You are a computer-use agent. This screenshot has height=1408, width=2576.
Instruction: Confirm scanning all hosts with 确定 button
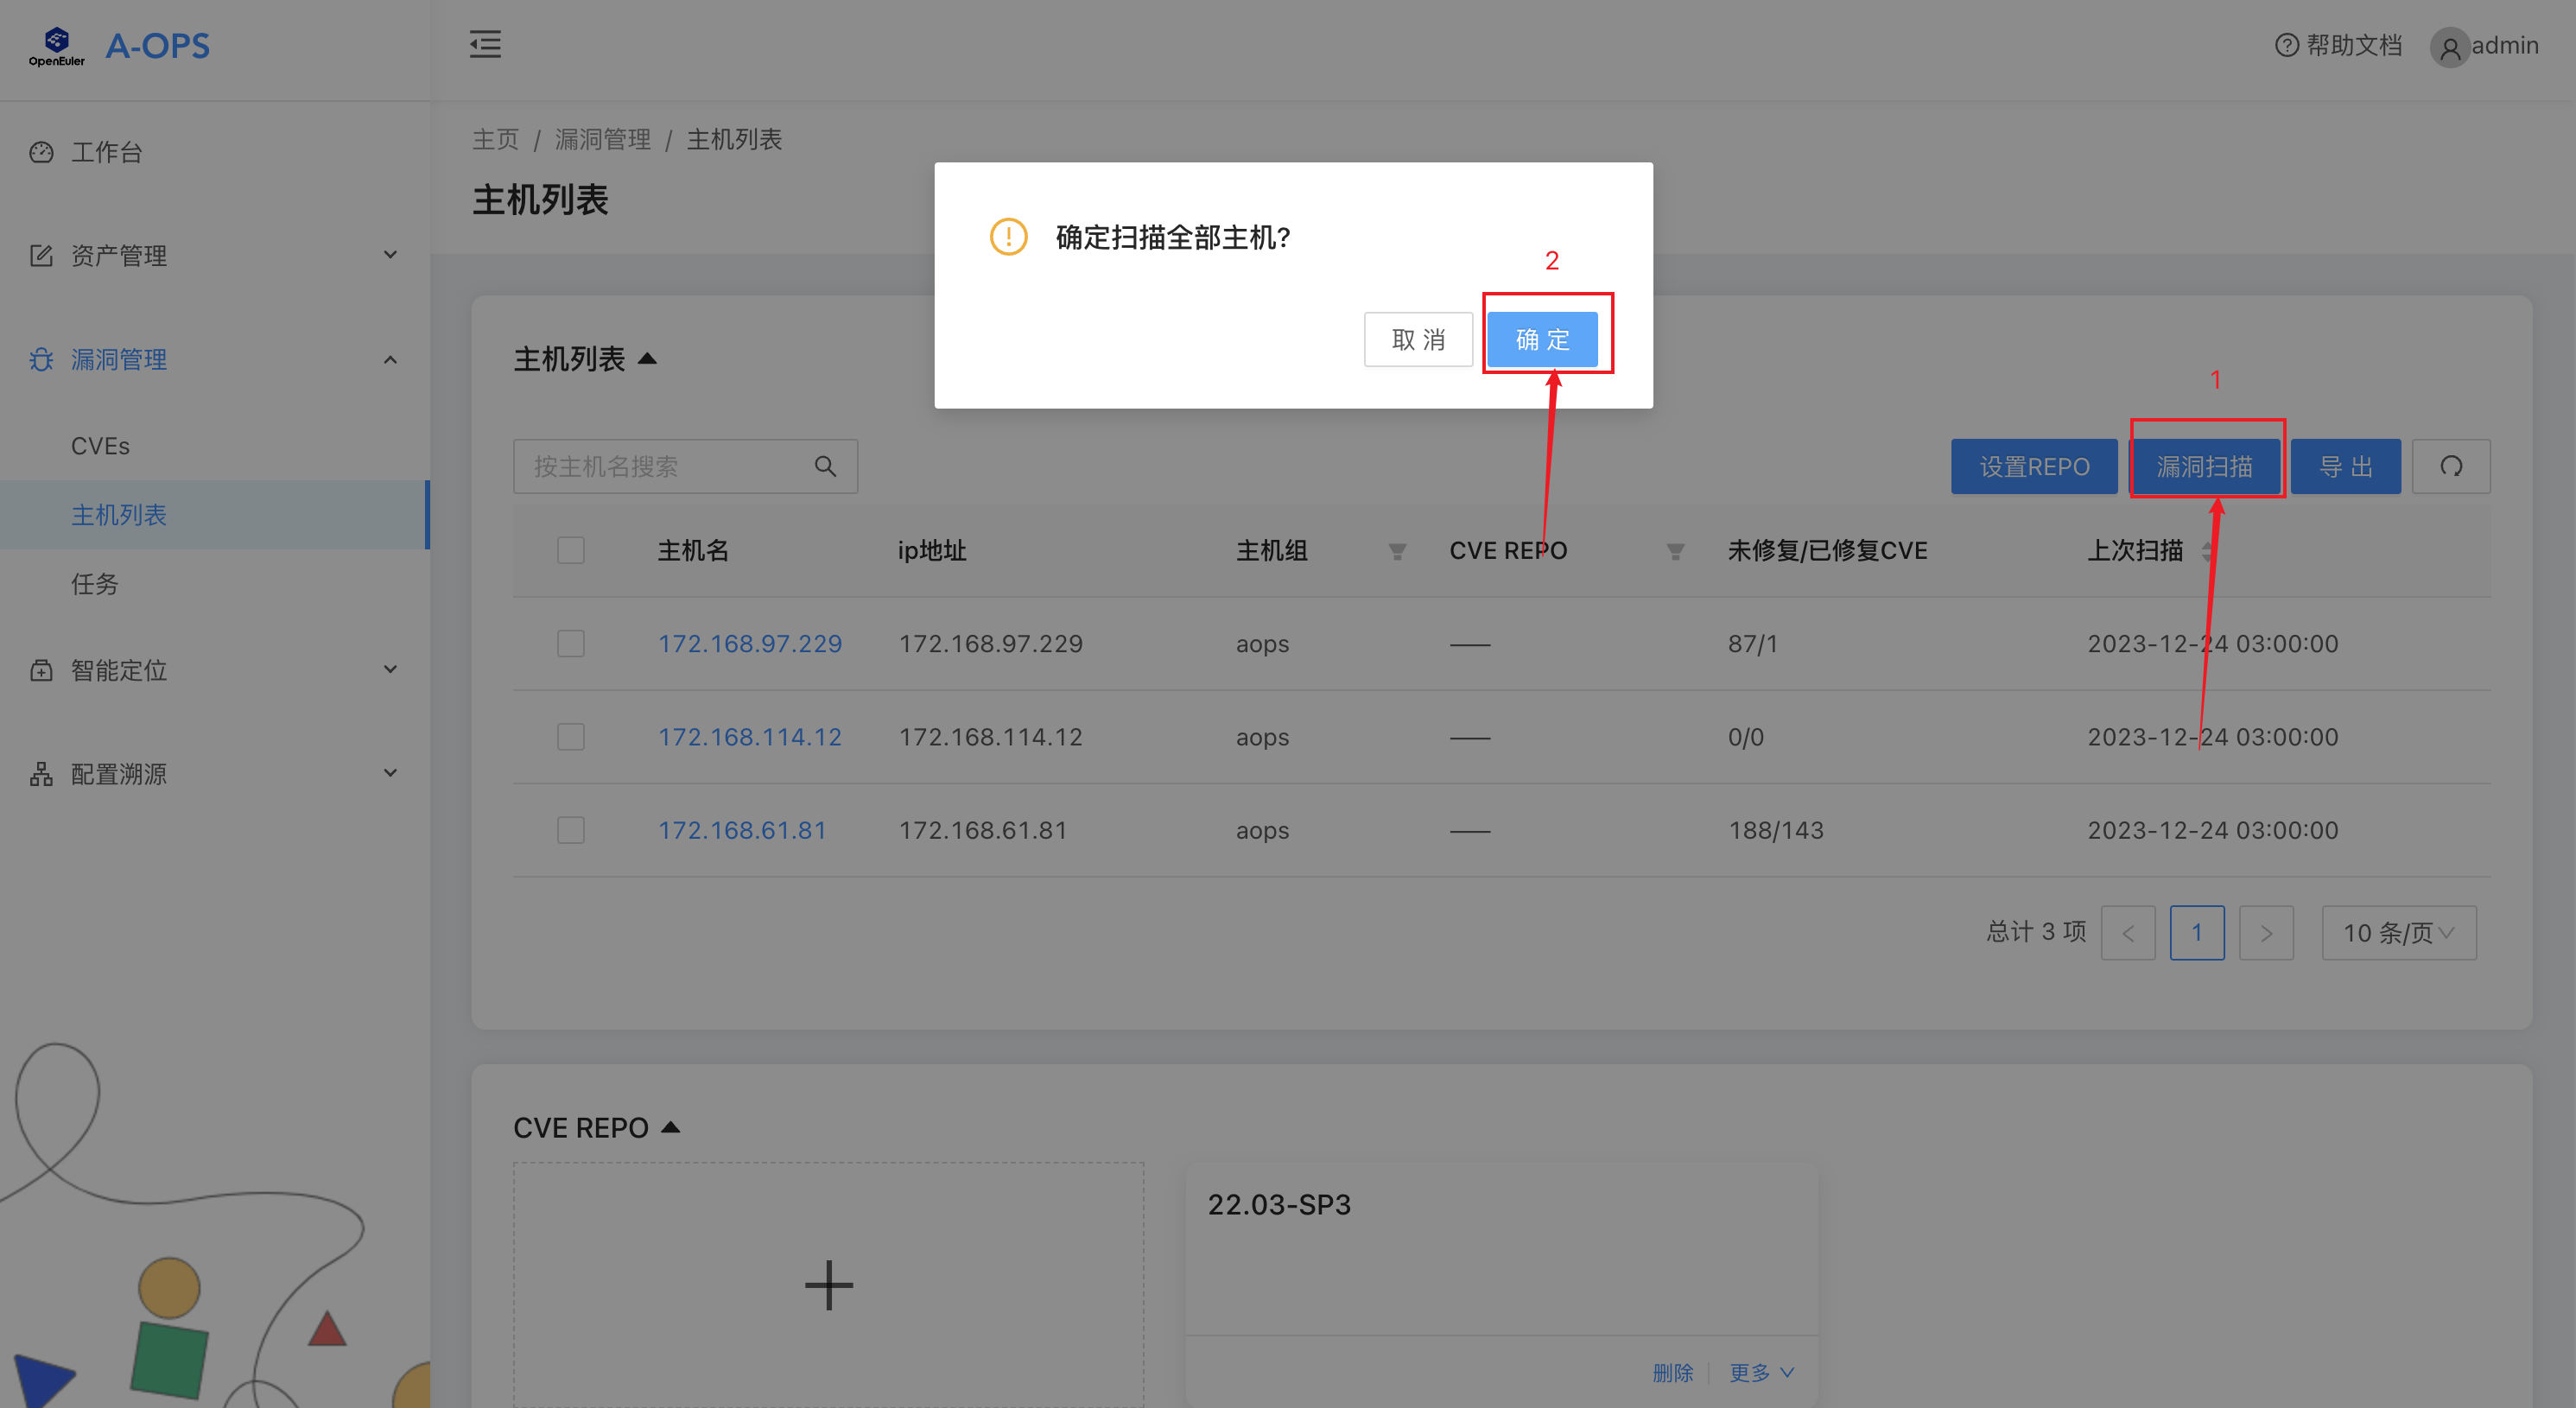tap(1543, 339)
